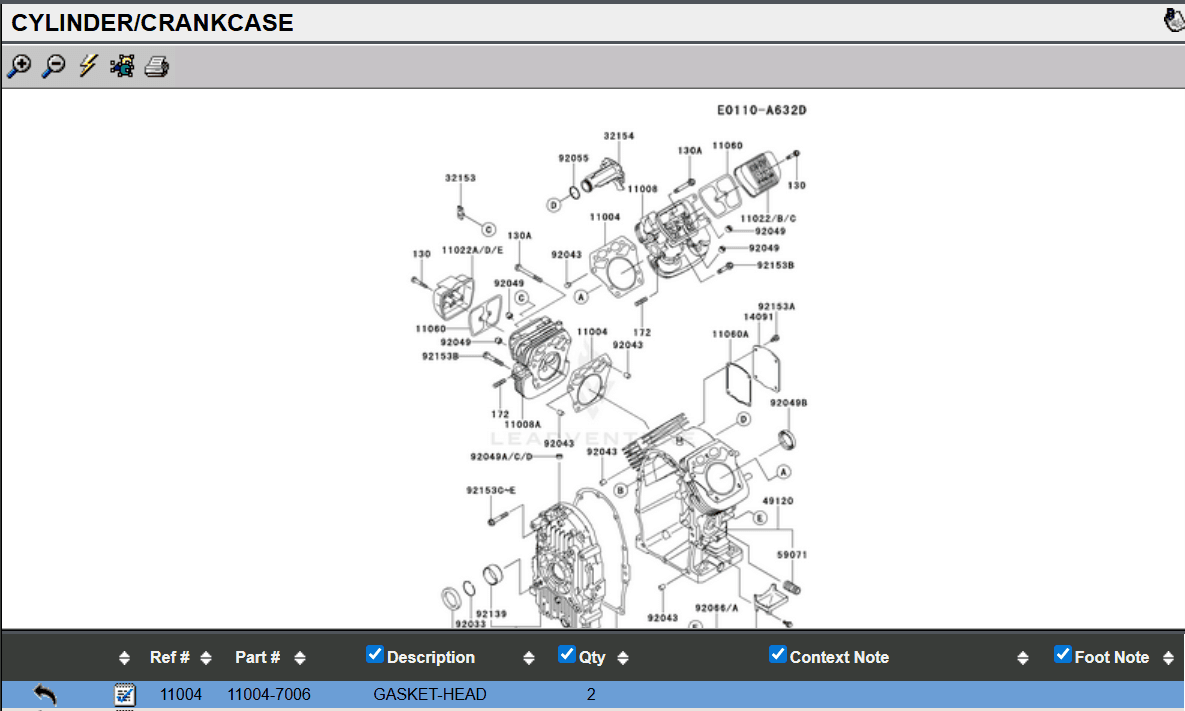Select part number 11004-7006 in the table
Image resolution: width=1185 pixels, height=711 pixels.
click(x=270, y=694)
